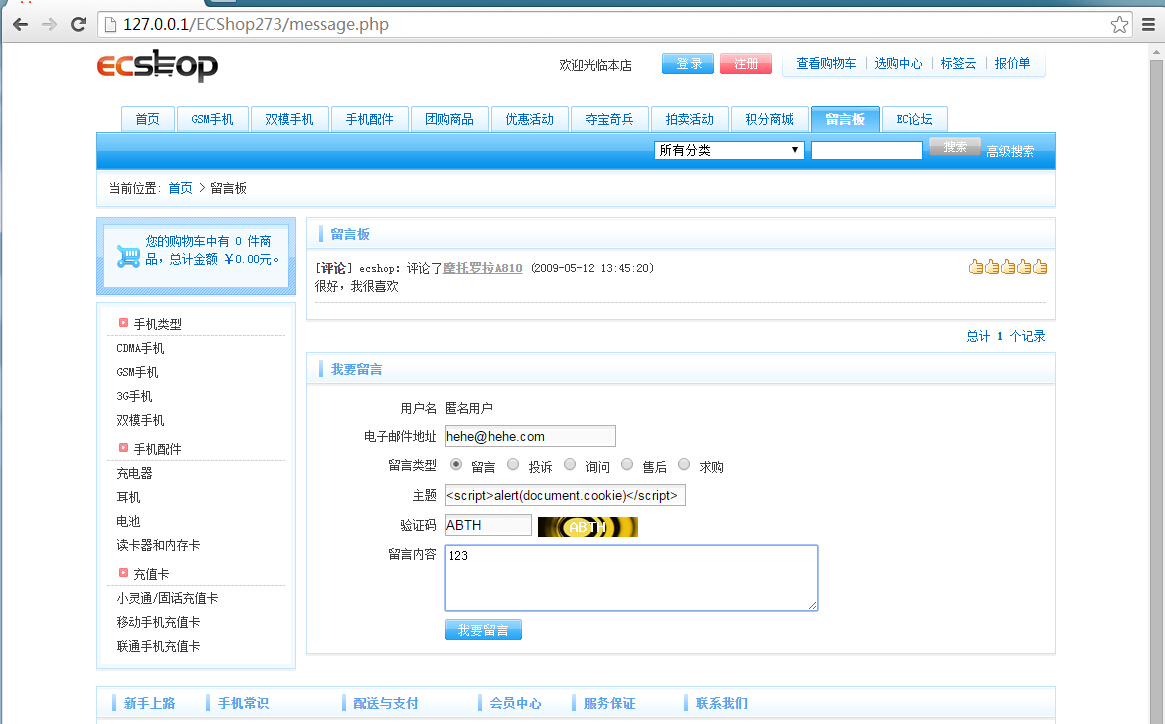Click the cart summary text link
This screenshot has height=724, width=1165.
(212, 250)
